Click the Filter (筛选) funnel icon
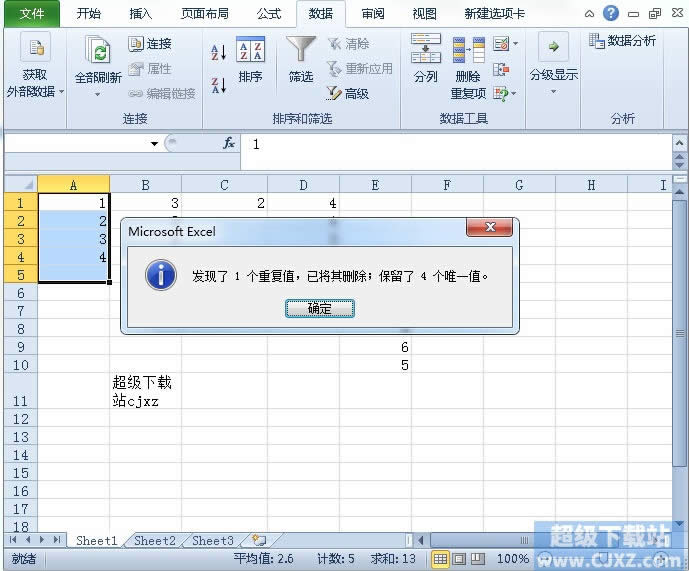Viewport: 689px width, 571px height. [301, 50]
